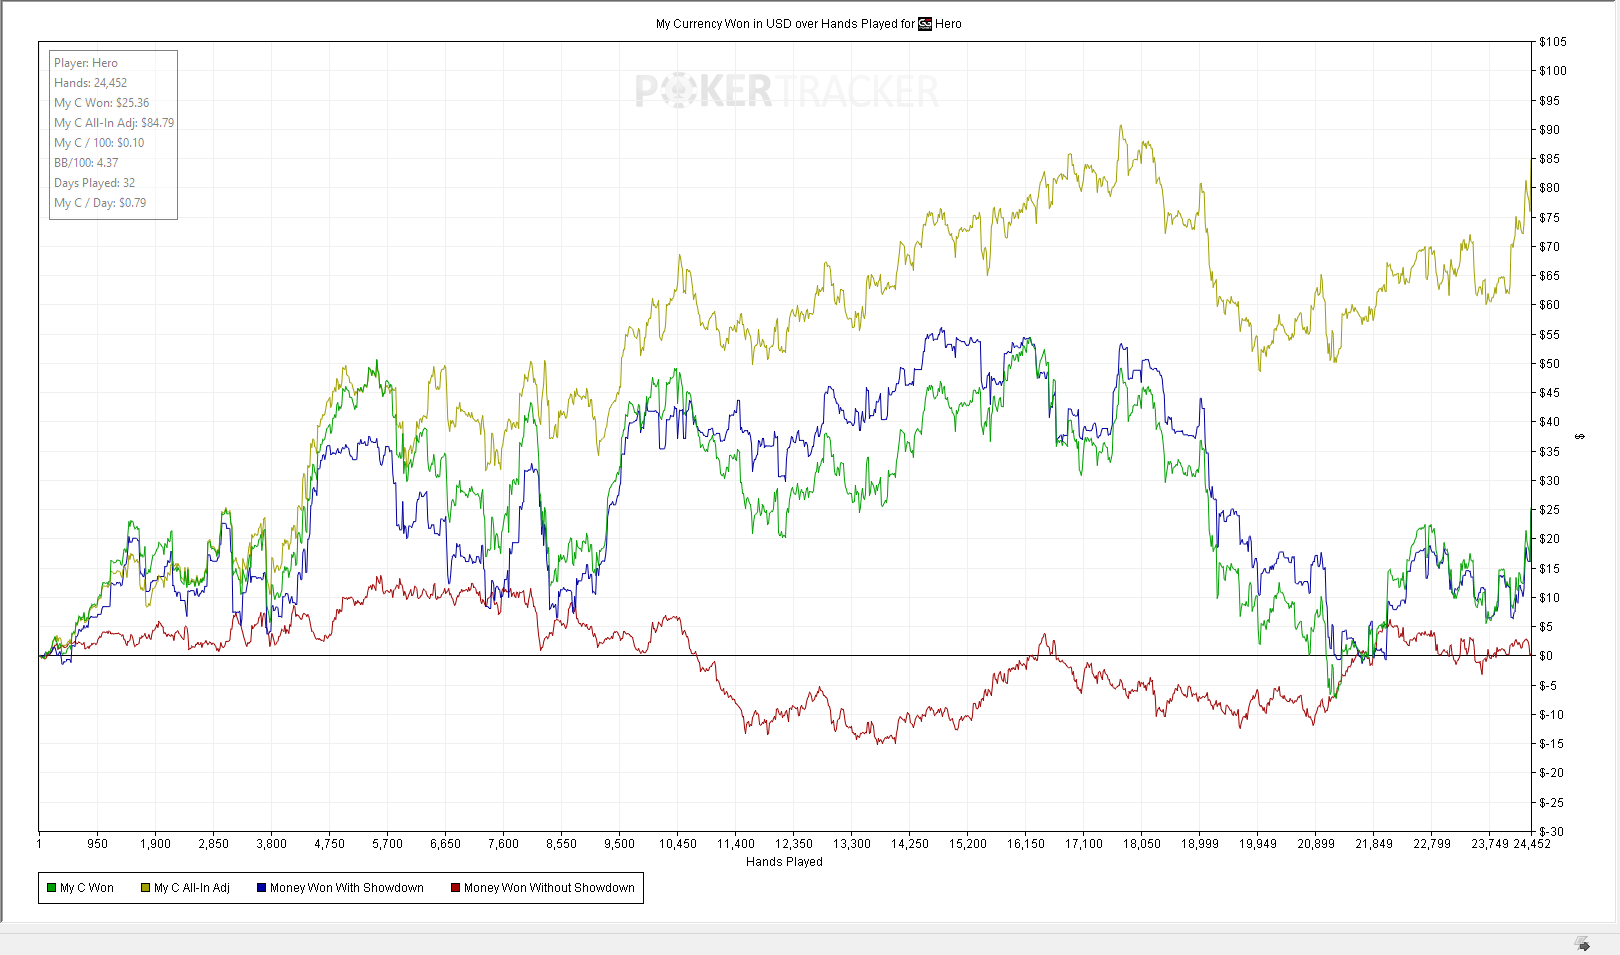Click the '$' y-axis title
Screen dimensions: 1620x955
1579,437
